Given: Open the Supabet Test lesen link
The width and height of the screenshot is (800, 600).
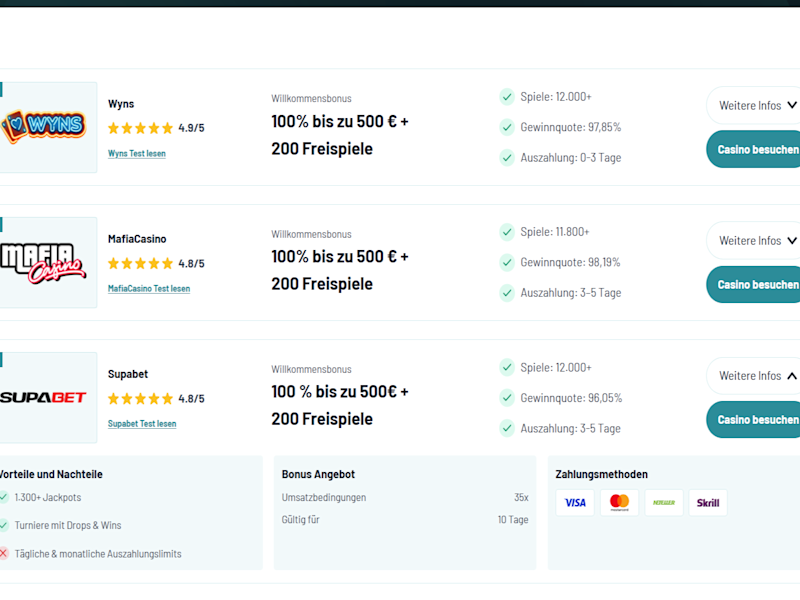Looking at the screenshot, I should 142,424.
